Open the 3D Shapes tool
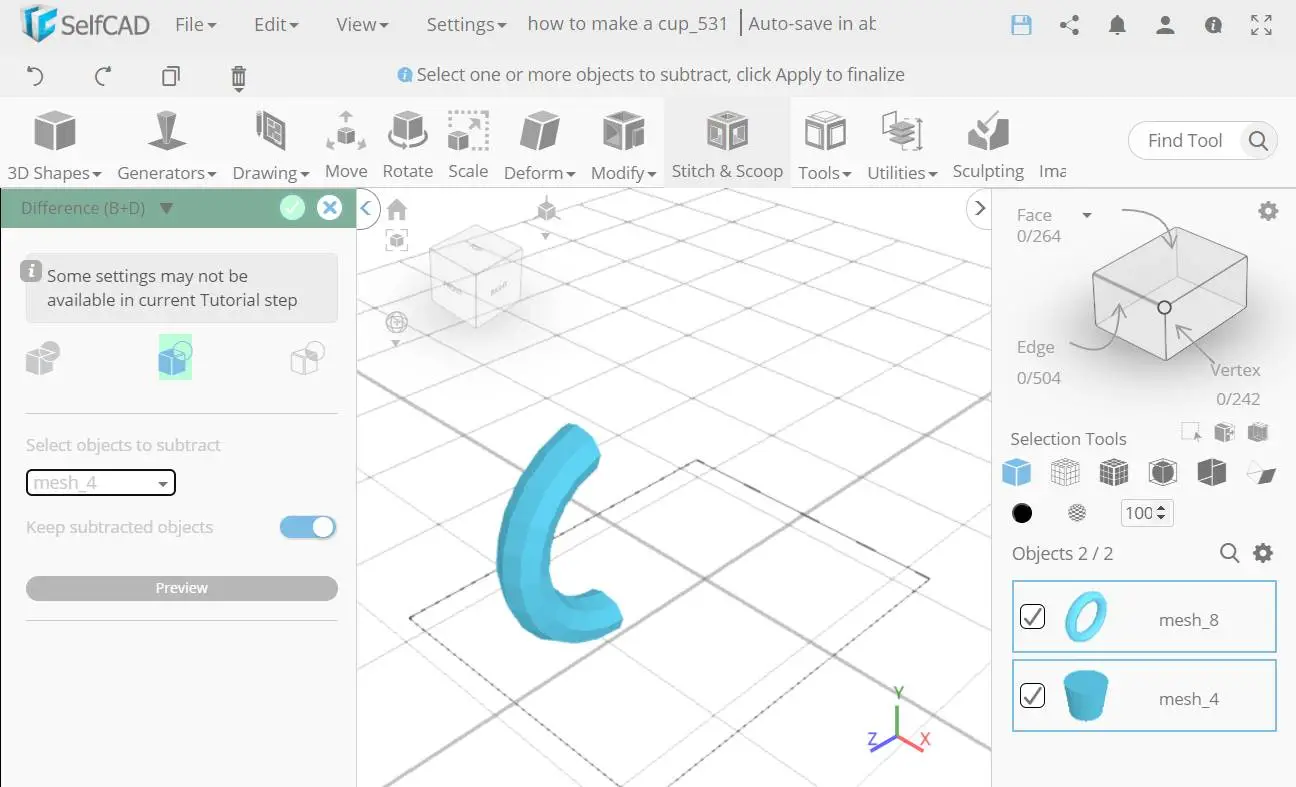The image size is (1296, 787). pyautogui.click(x=54, y=147)
